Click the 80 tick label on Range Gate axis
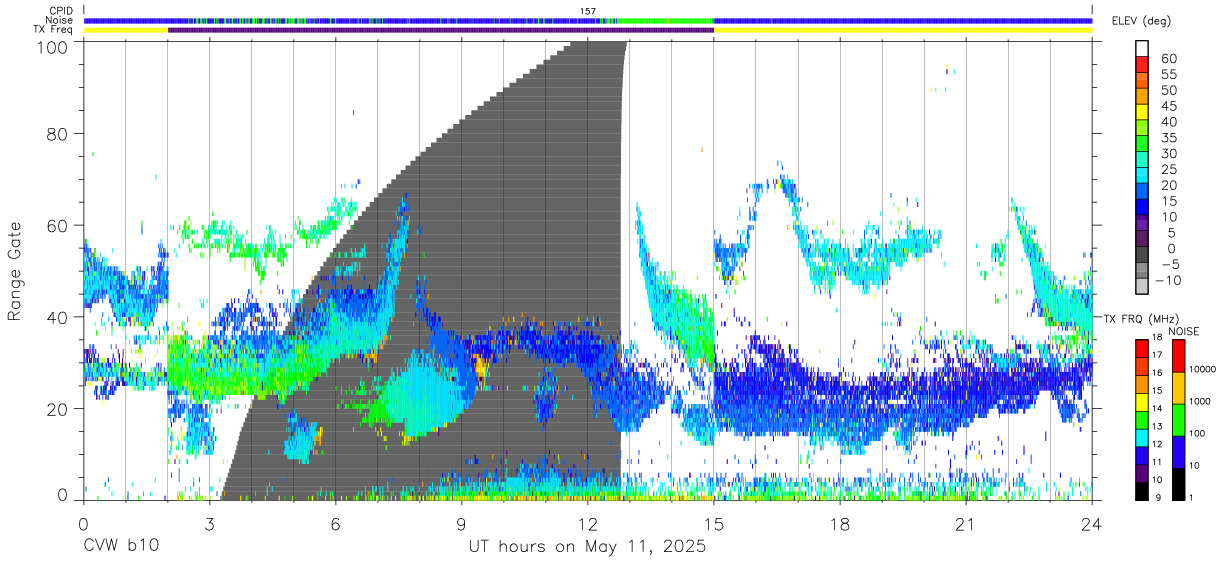The image size is (1228, 567). (58, 133)
